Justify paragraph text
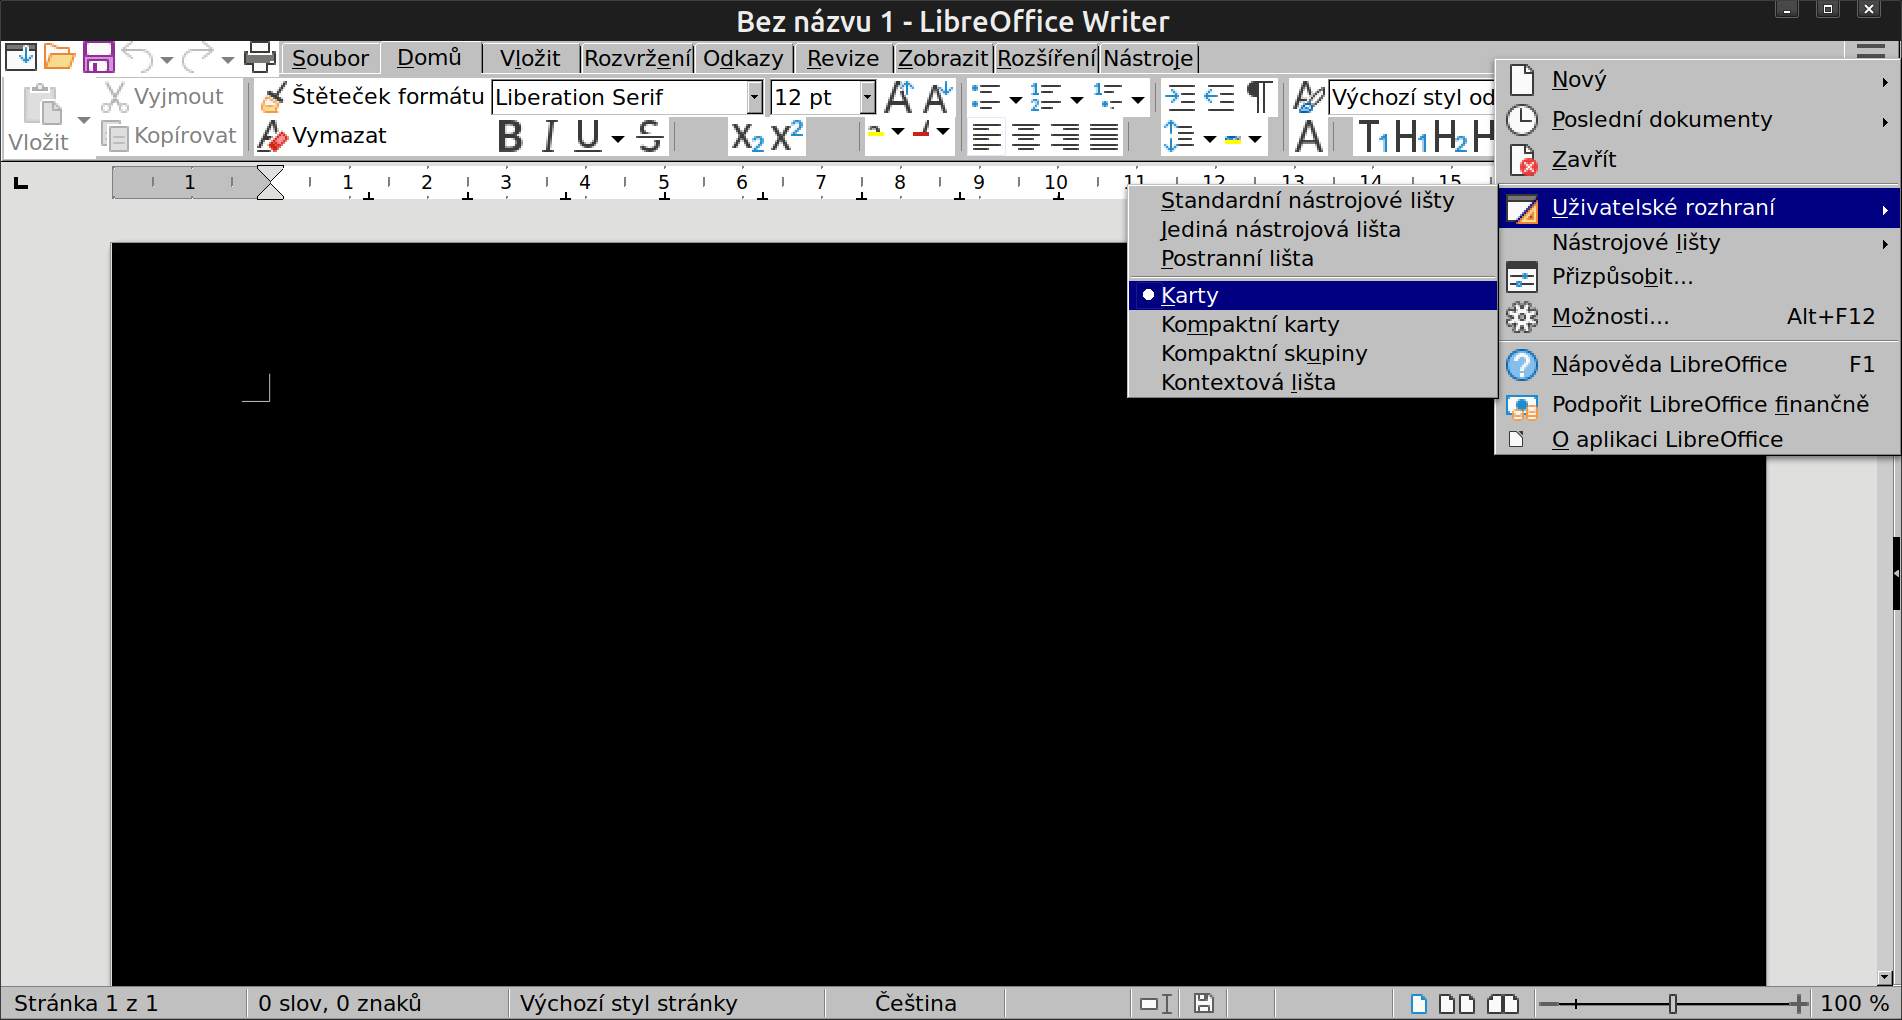Viewport: 1902px width, 1020px height. point(1104,136)
